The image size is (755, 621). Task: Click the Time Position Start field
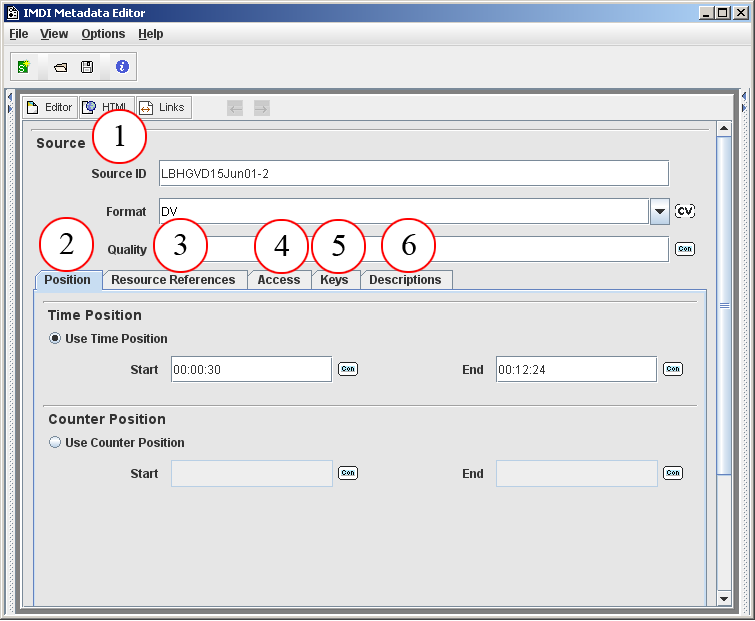tap(251, 369)
